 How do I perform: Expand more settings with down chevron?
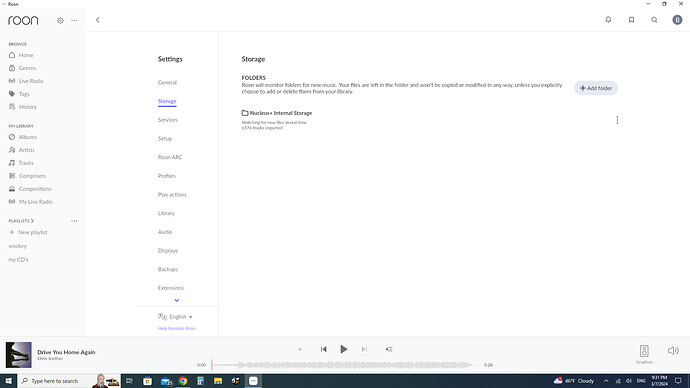coord(177,300)
